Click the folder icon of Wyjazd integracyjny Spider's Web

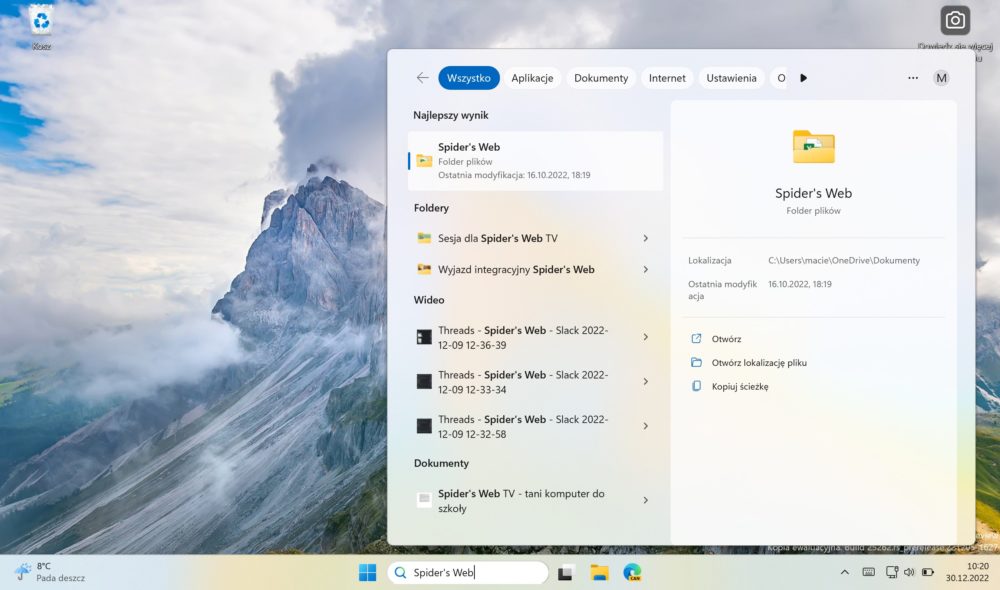(x=424, y=269)
